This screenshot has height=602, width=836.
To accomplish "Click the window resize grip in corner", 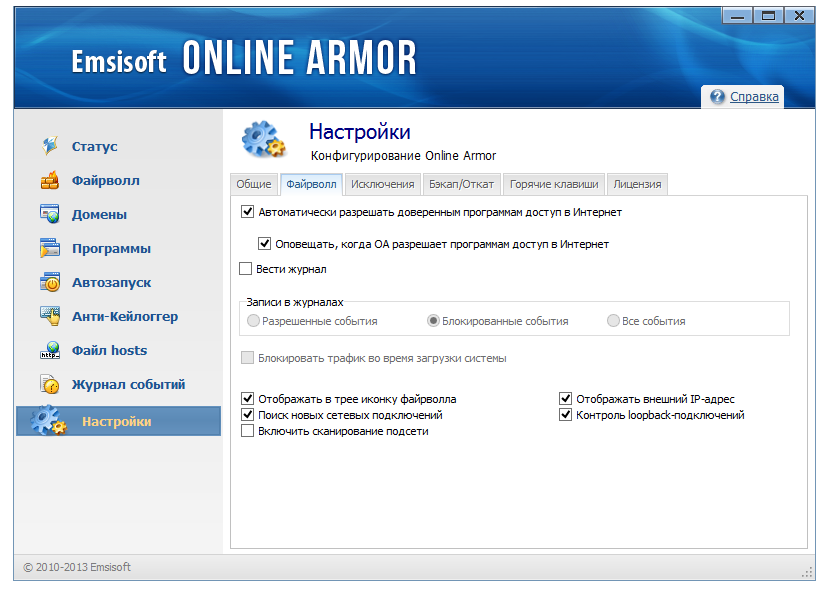I will pos(807,572).
